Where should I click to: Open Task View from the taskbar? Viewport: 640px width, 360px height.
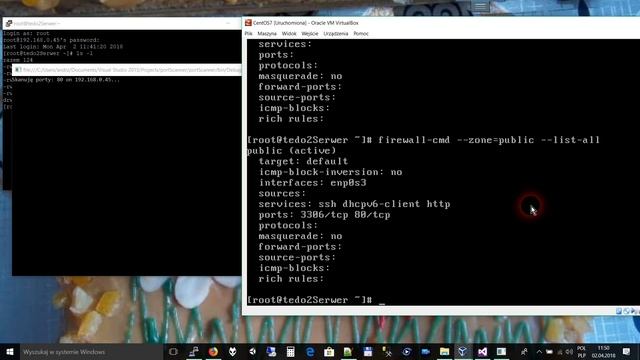pos(173,351)
